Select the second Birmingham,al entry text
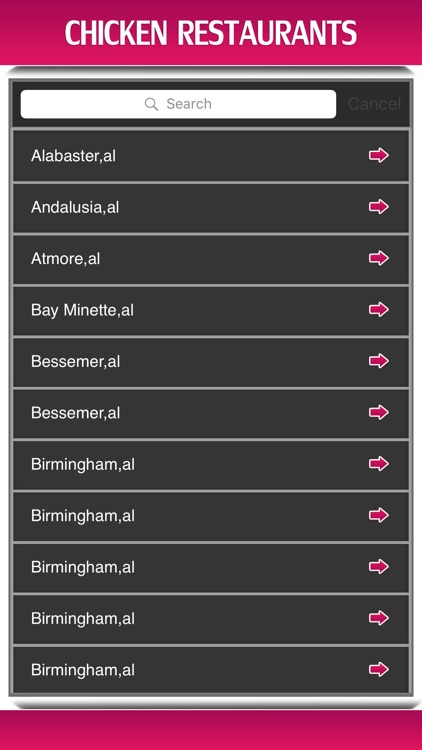 83,516
